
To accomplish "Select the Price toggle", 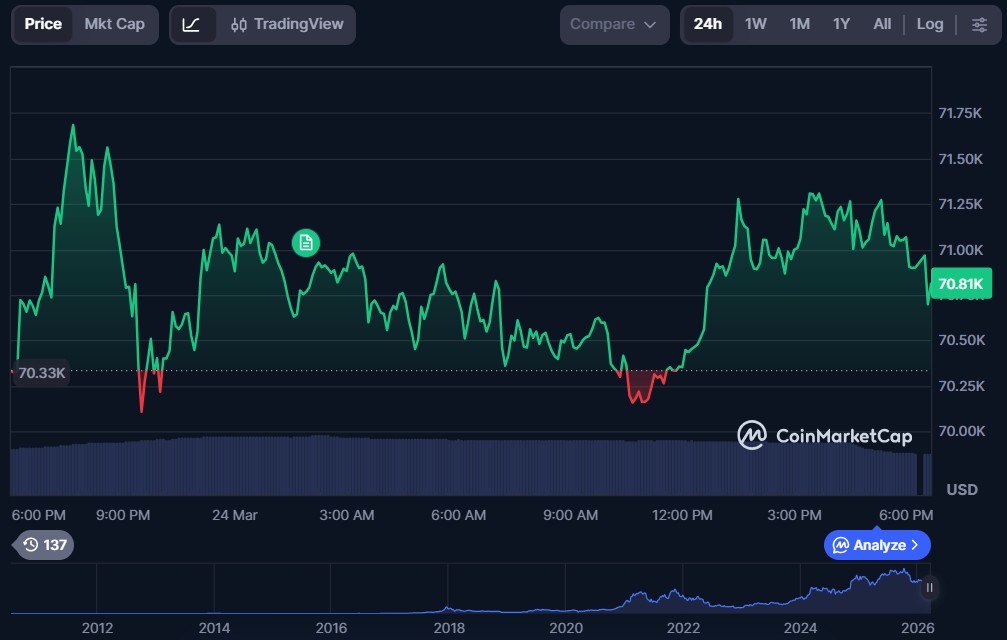I will 43,24.
